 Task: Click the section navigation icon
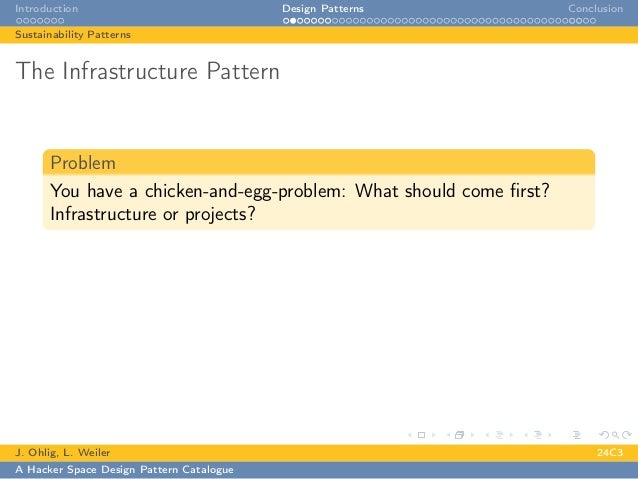click(538, 435)
